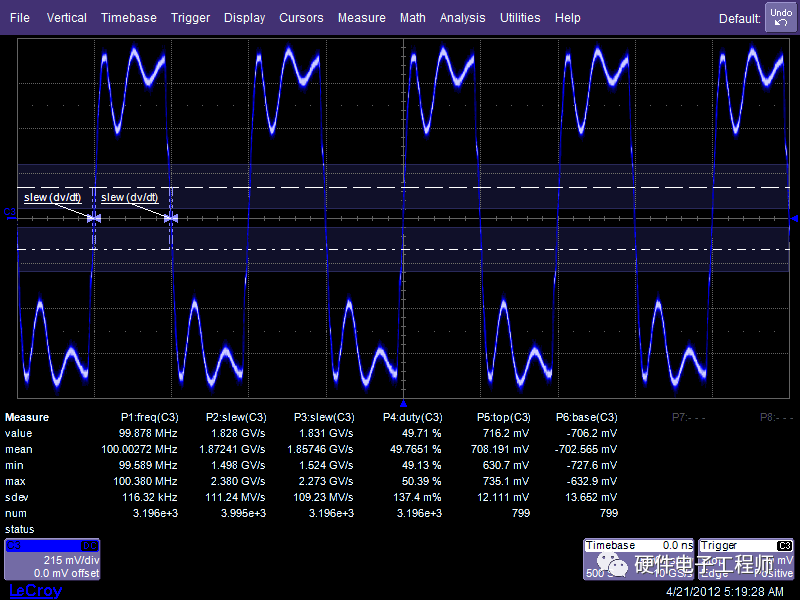
Task: Click the C3 channel ground marker
Action: [9, 214]
